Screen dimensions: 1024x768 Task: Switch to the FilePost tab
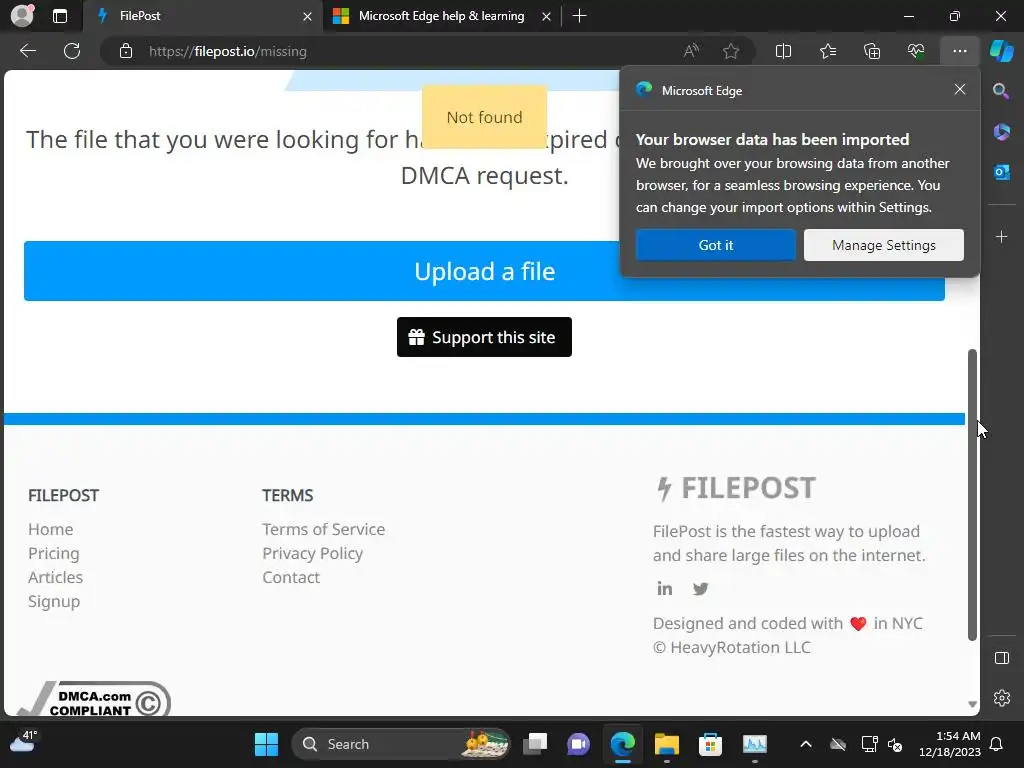[204, 16]
